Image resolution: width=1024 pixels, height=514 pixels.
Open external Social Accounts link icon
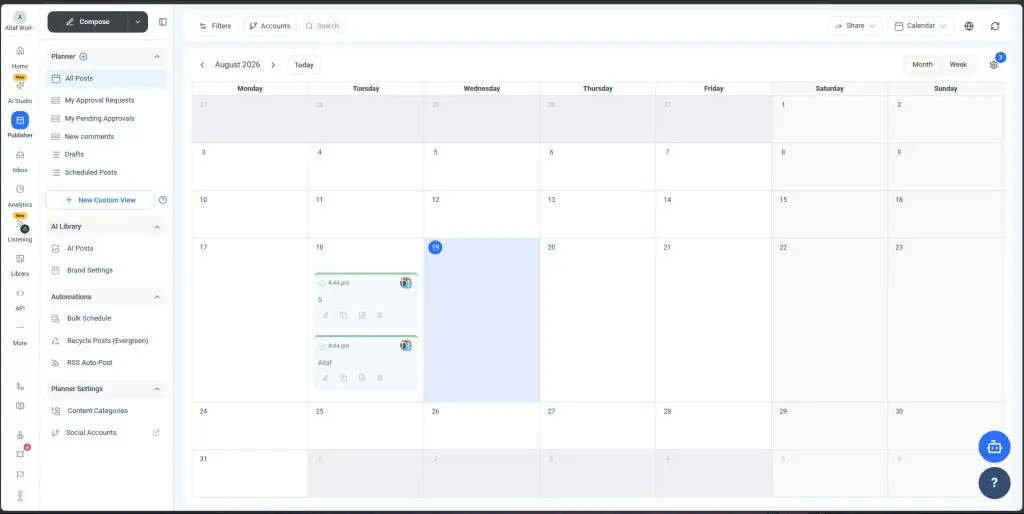tap(155, 432)
